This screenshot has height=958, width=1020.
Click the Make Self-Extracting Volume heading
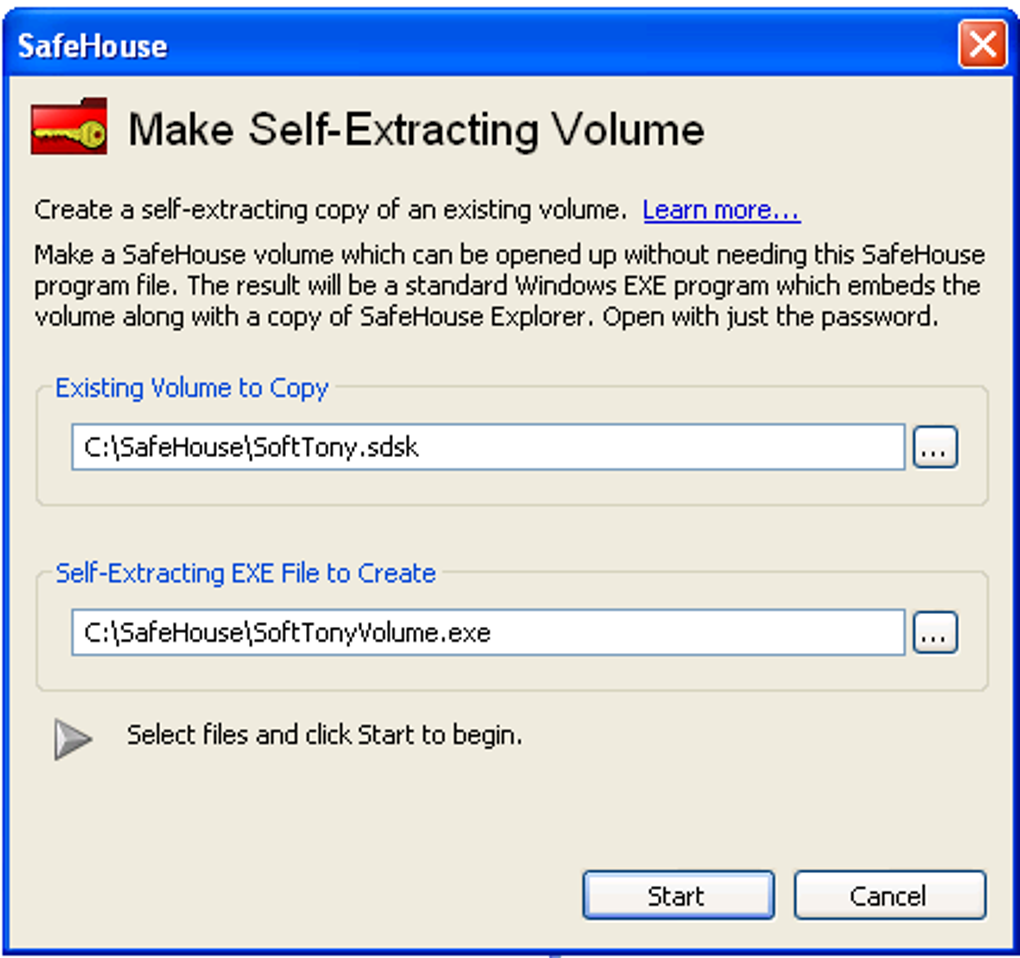click(416, 129)
